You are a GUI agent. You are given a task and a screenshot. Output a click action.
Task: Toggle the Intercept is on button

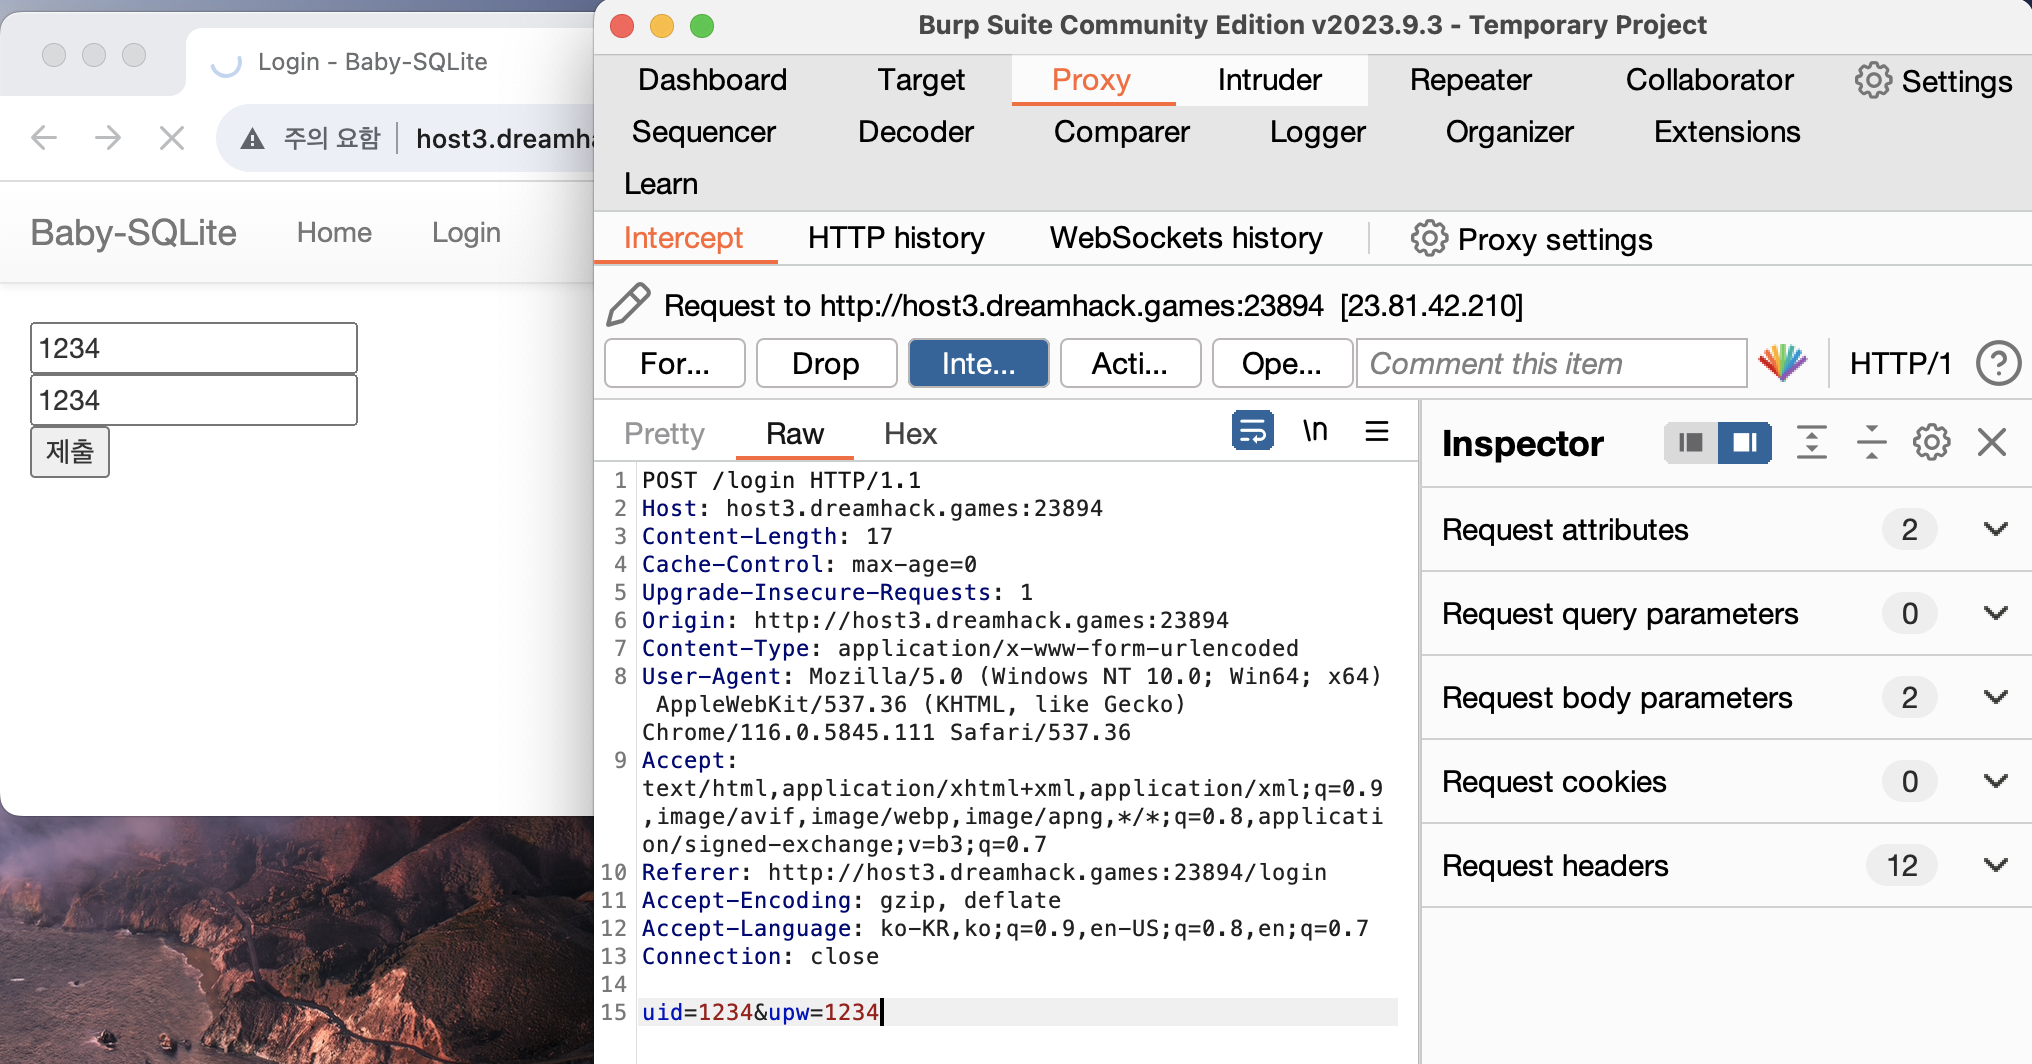[978, 363]
